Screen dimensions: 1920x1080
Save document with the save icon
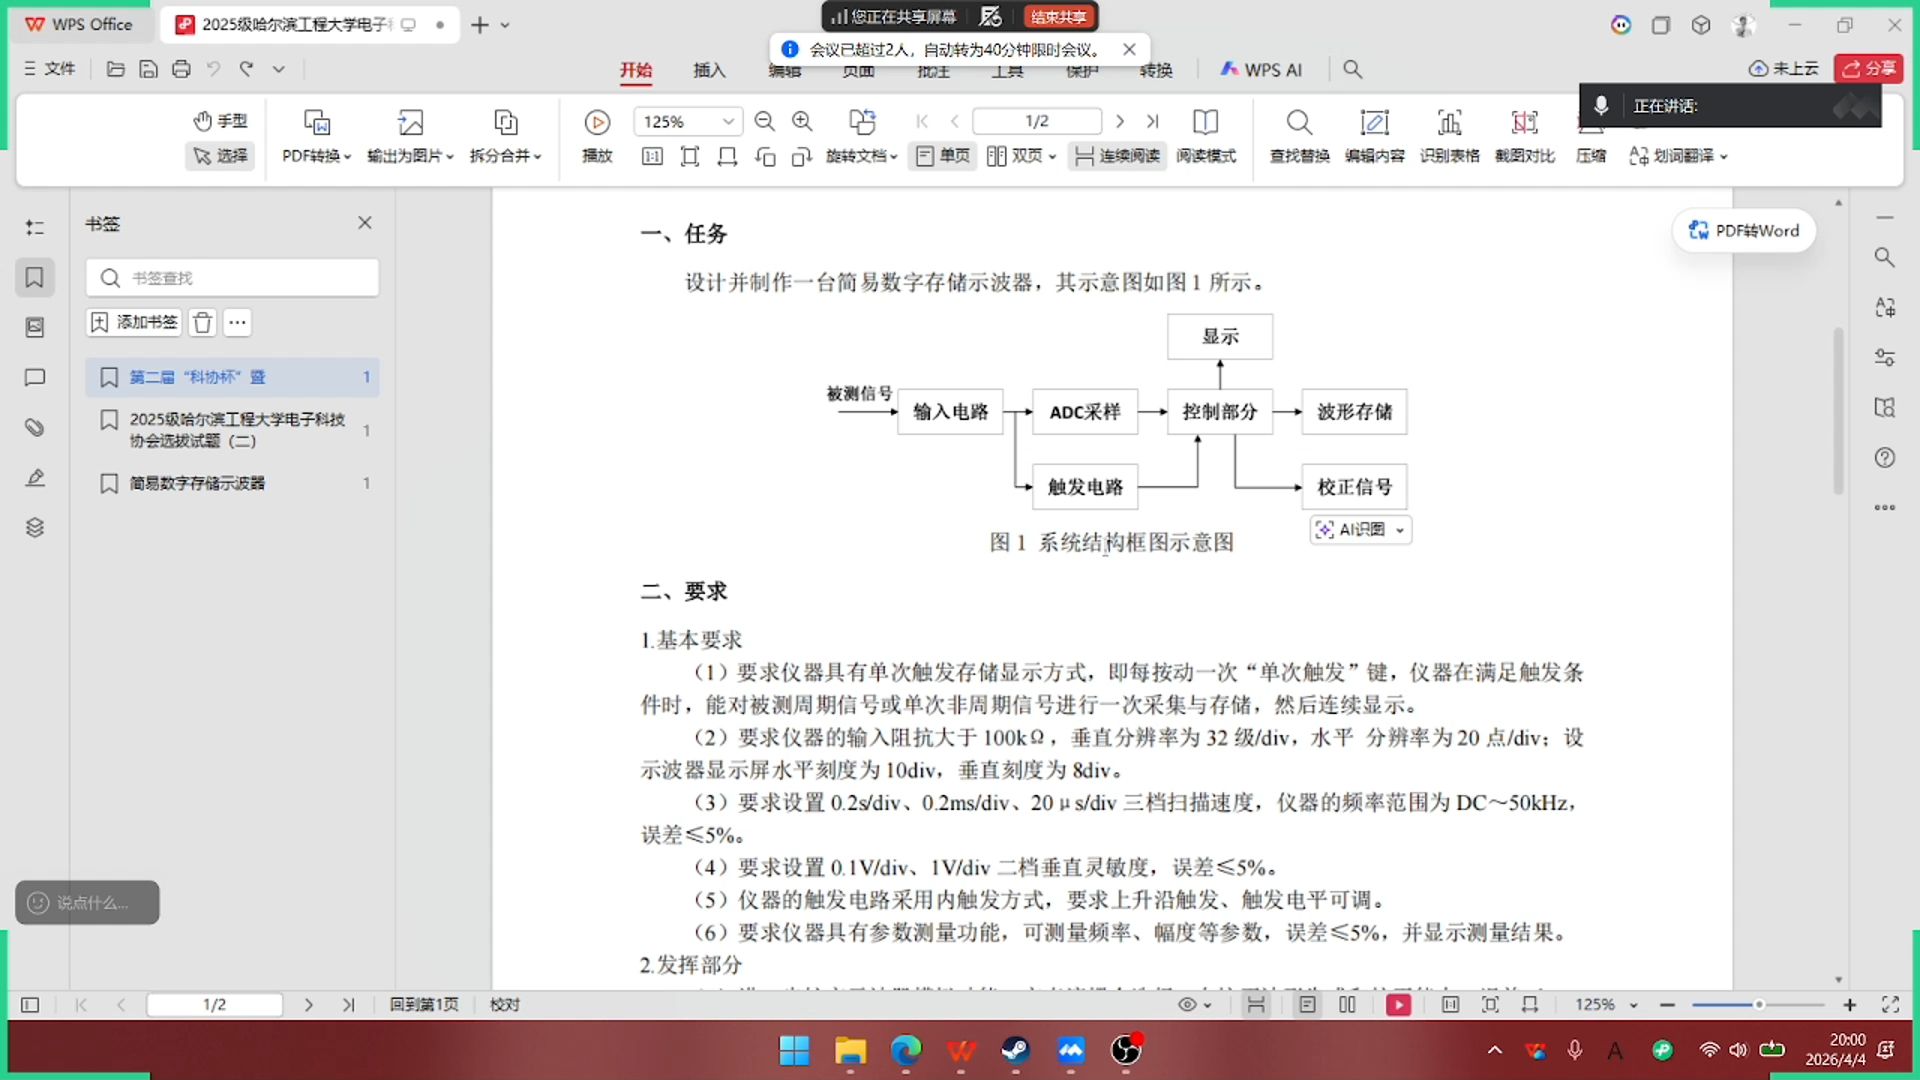[148, 69]
